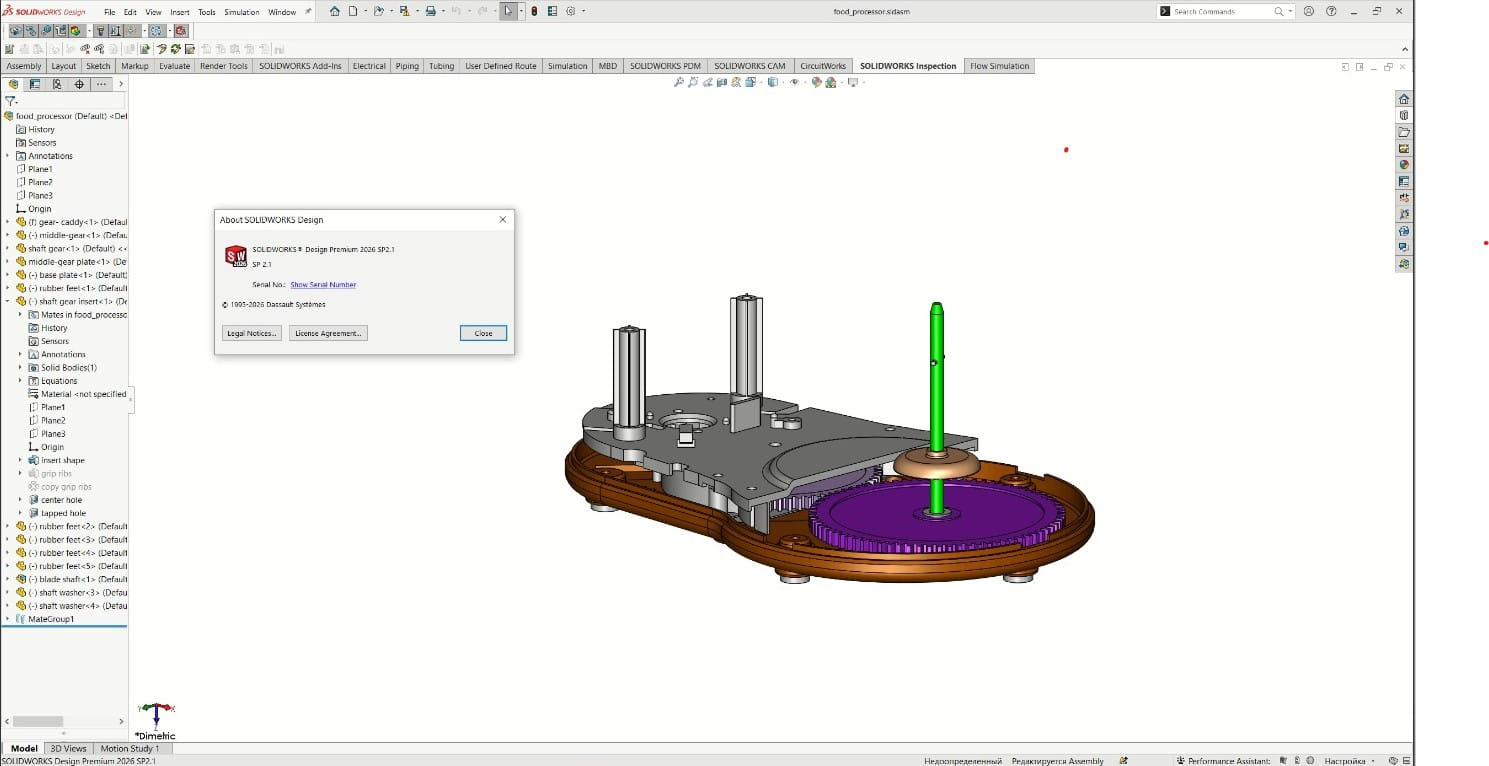The image size is (1489, 766).
Task: Open the user account login icon
Action: (1309, 11)
